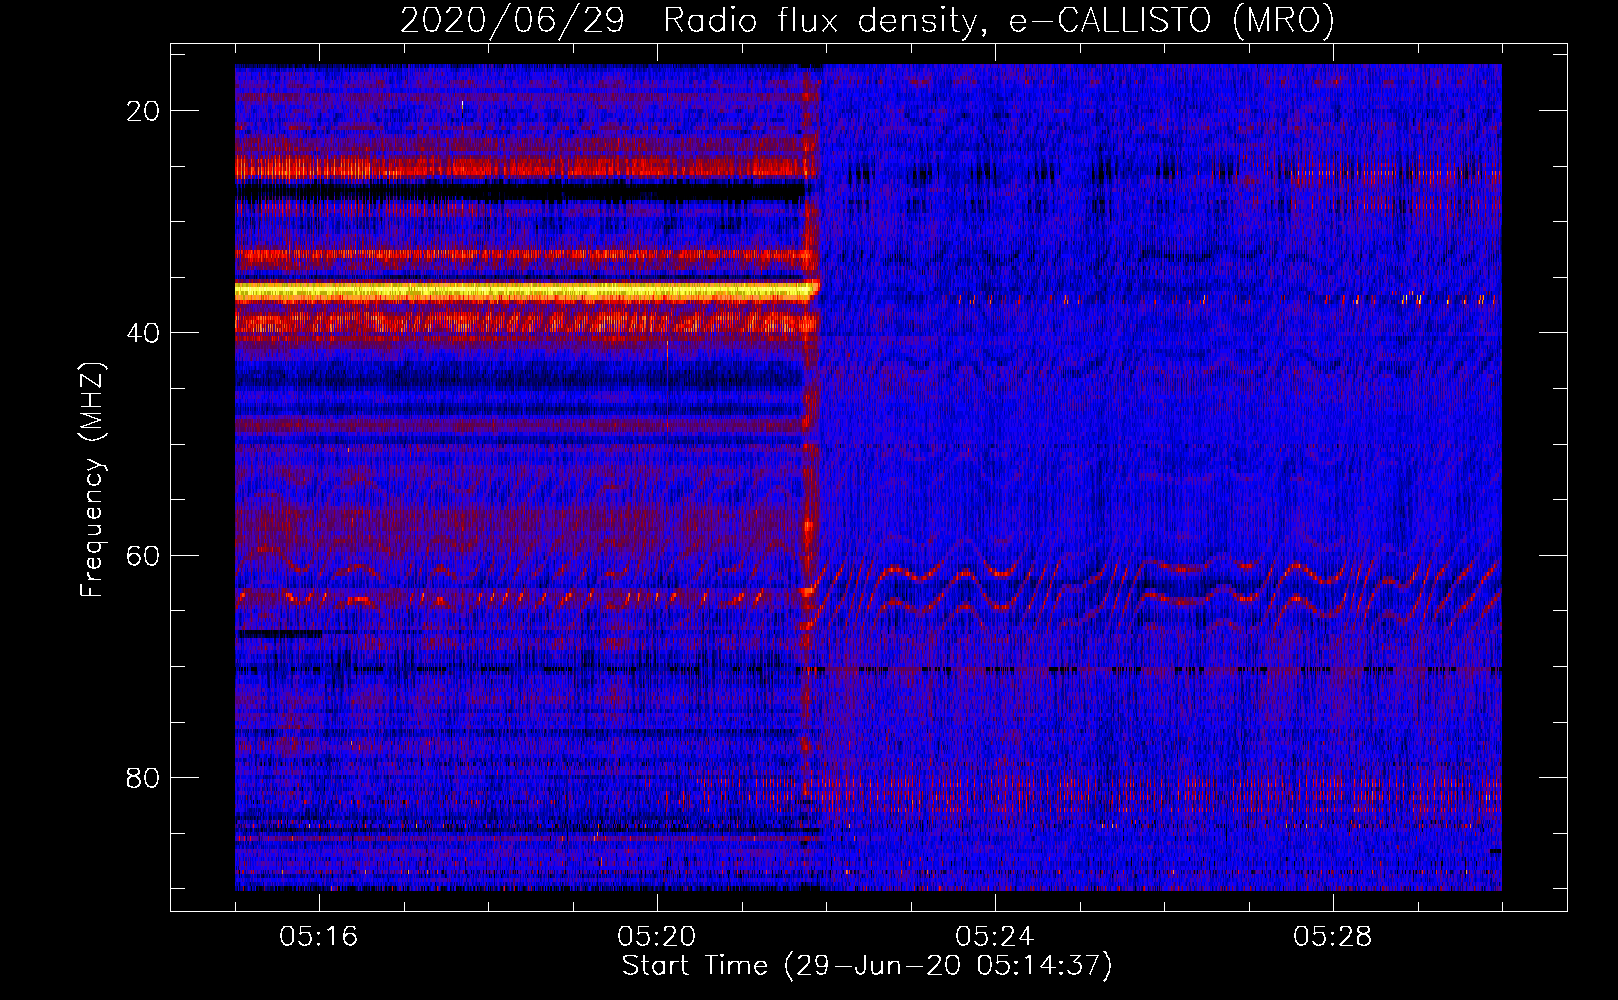Click the 05:20 time tick label

click(657, 937)
